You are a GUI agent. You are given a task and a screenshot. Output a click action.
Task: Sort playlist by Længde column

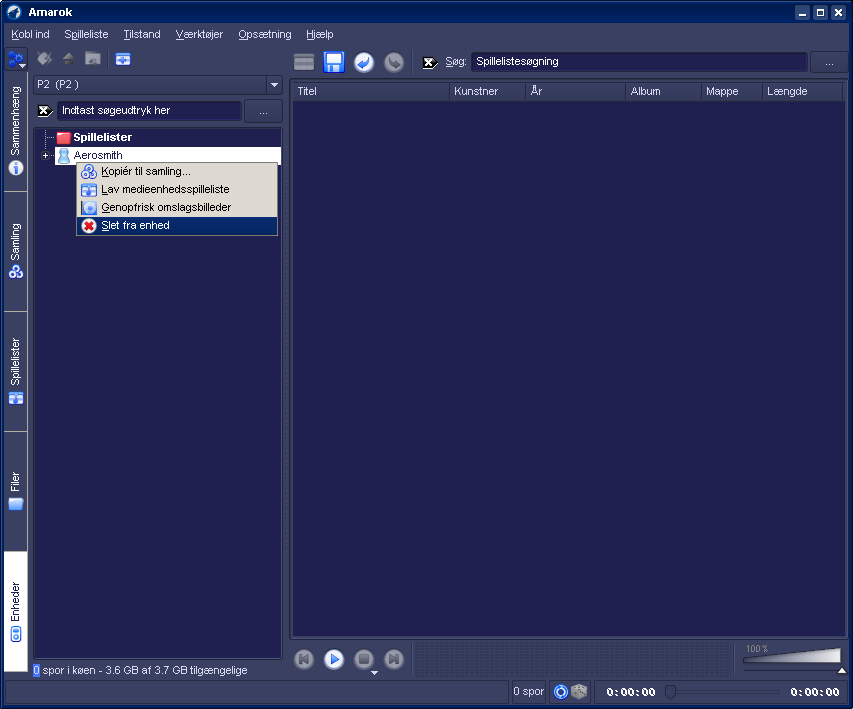tap(802, 91)
